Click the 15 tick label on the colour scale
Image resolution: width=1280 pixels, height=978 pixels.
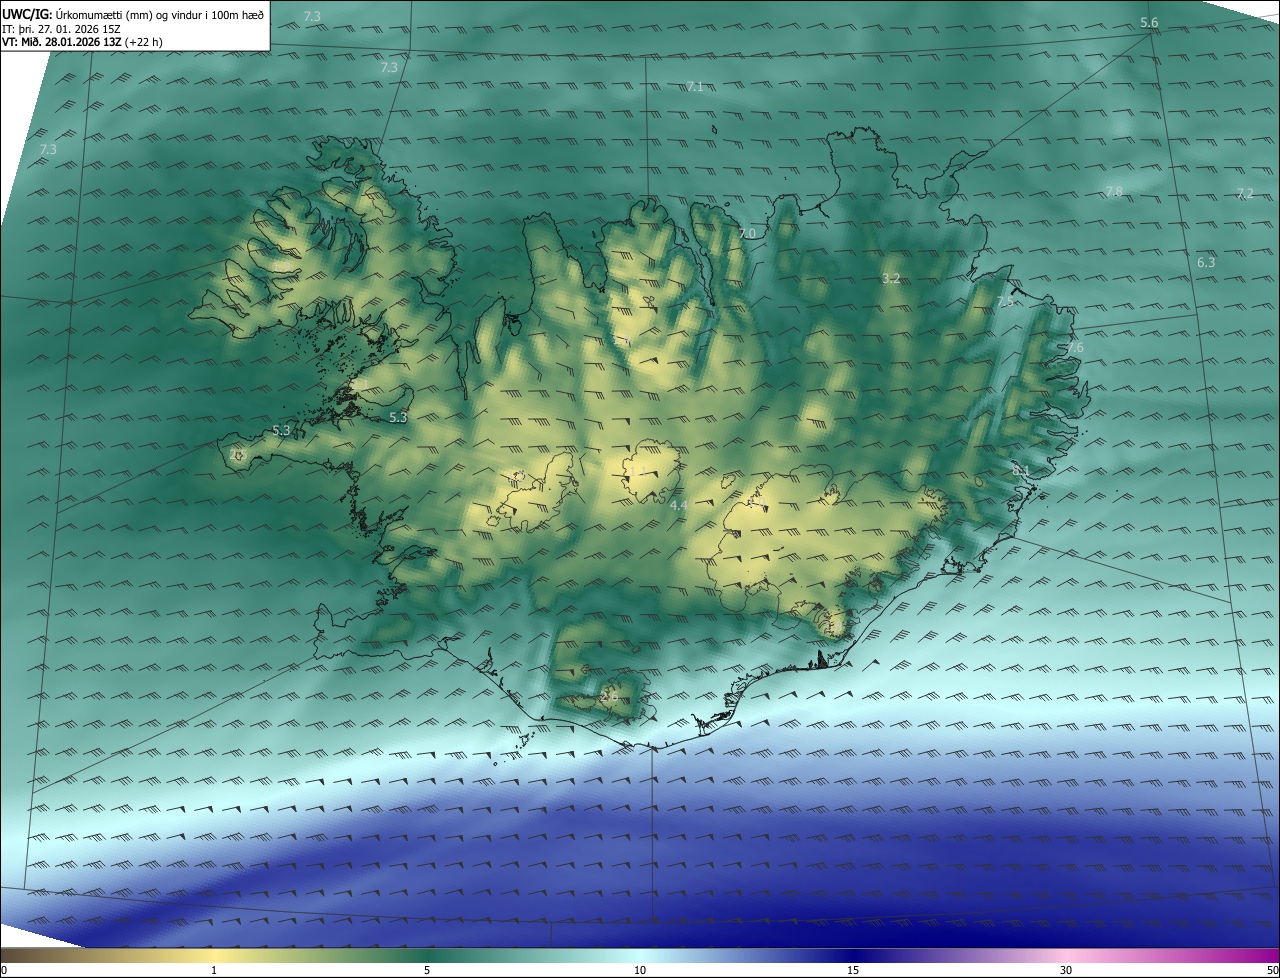(853, 970)
